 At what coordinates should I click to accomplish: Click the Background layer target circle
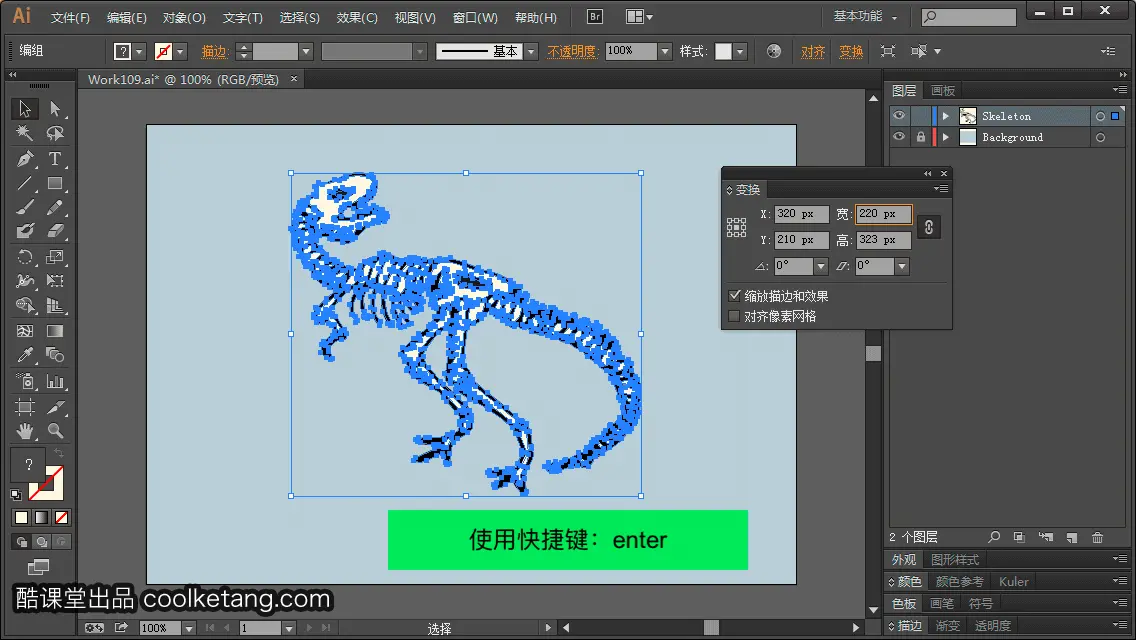tap(1100, 137)
